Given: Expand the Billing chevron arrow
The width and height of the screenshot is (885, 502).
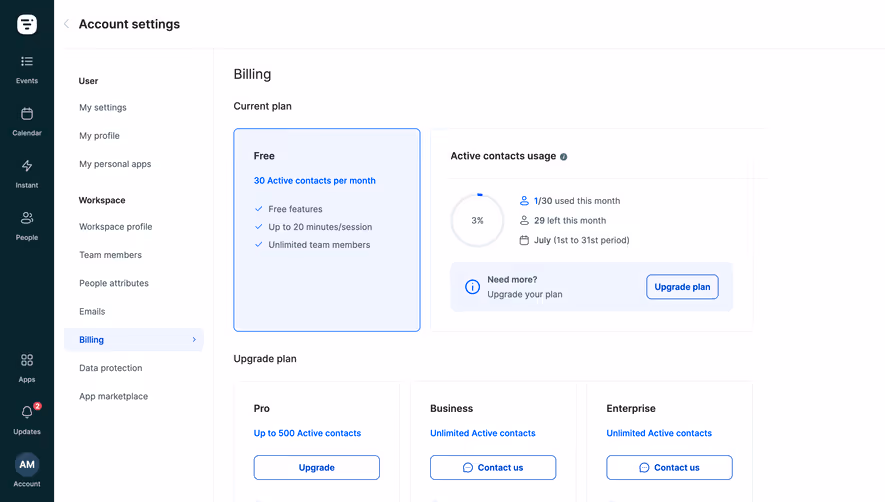Looking at the screenshot, I should 194,339.
